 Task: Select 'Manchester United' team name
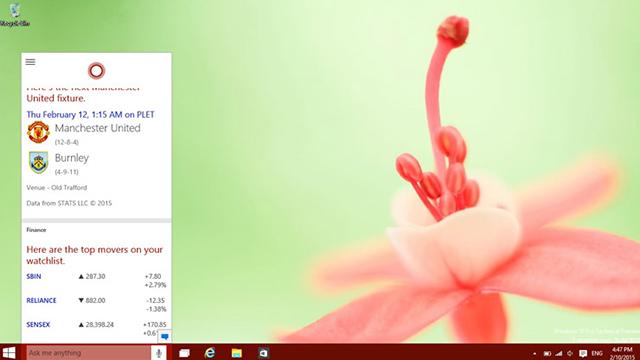(x=98, y=128)
